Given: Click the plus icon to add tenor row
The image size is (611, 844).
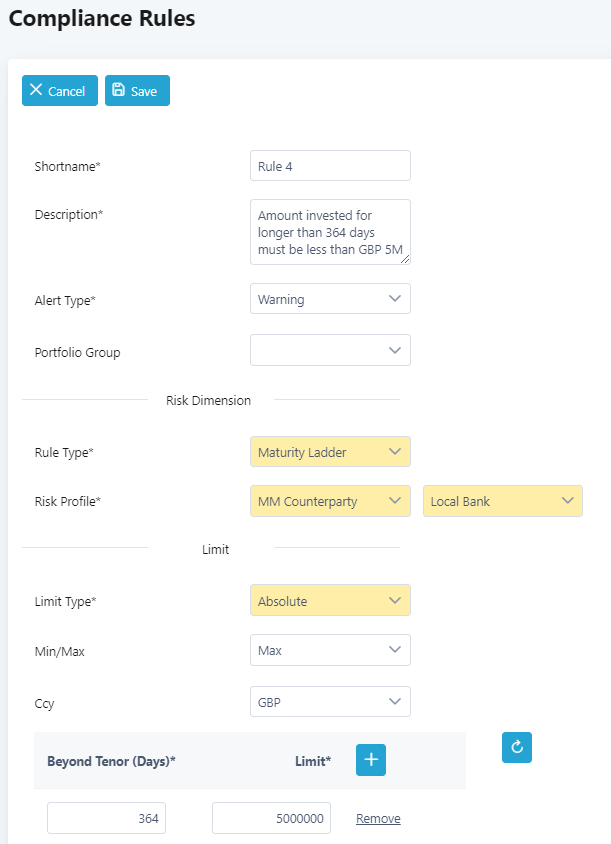Looking at the screenshot, I should point(371,760).
